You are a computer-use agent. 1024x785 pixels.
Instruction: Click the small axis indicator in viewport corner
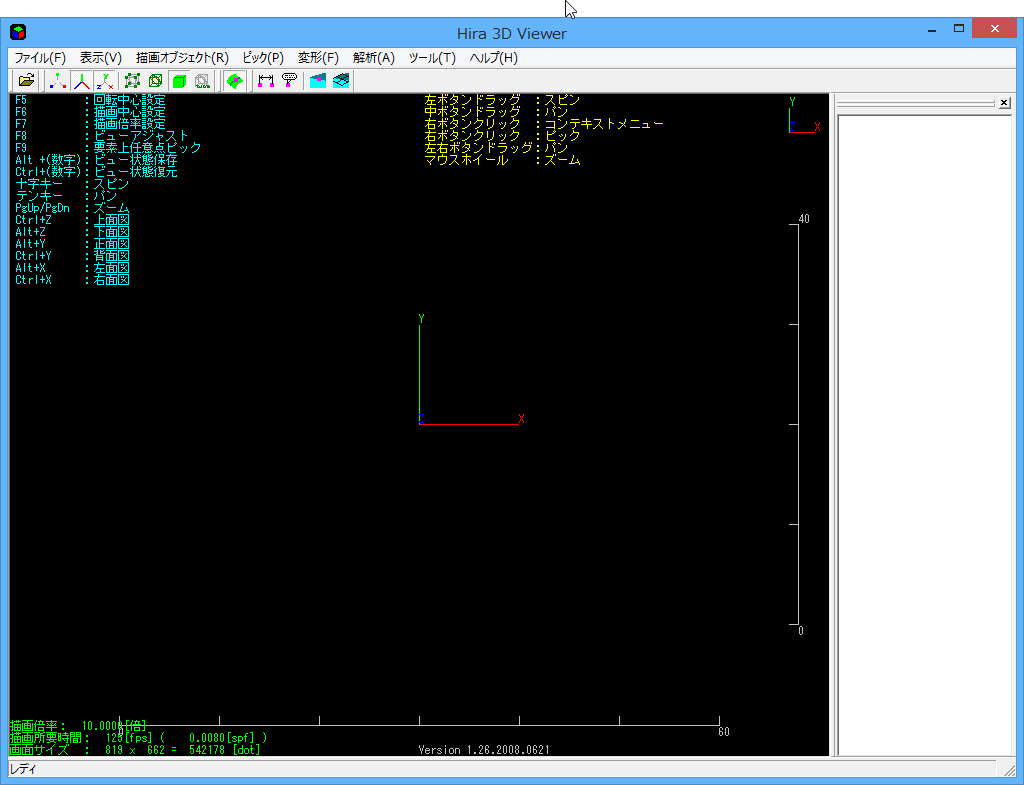[805, 116]
